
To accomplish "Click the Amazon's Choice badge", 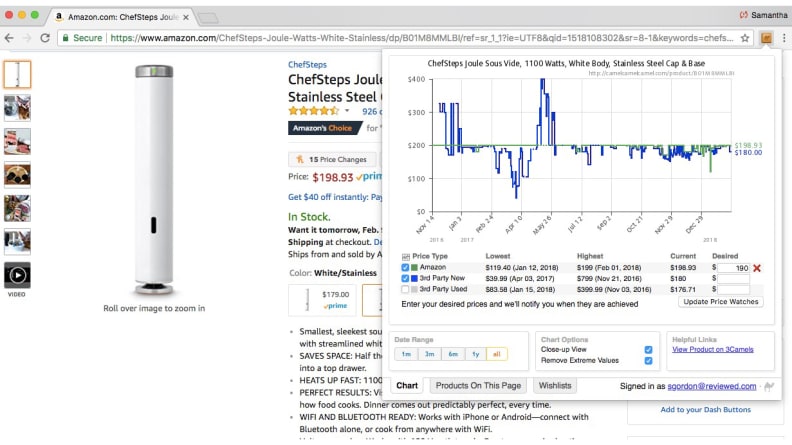I will click(324, 128).
